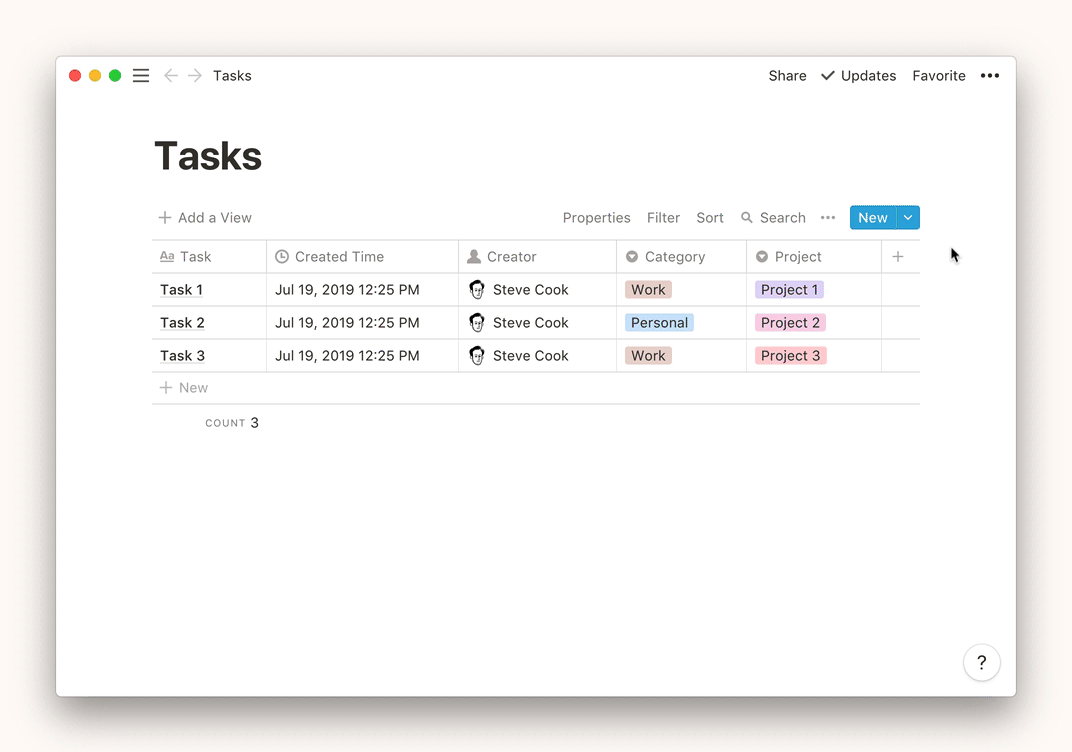Click the Share button
1072x752 pixels.
coord(787,76)
